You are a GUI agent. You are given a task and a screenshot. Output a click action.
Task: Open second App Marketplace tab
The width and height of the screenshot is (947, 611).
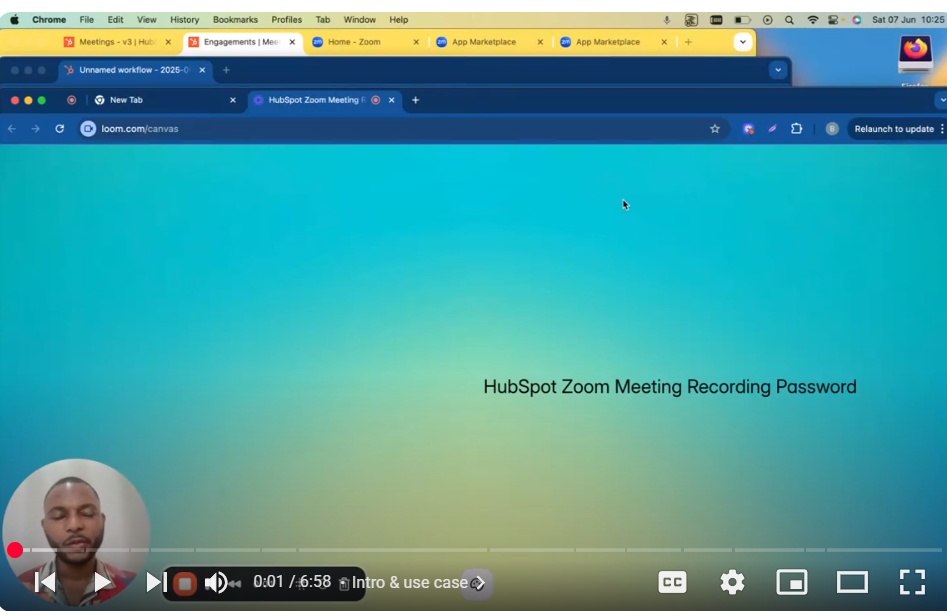613,42
